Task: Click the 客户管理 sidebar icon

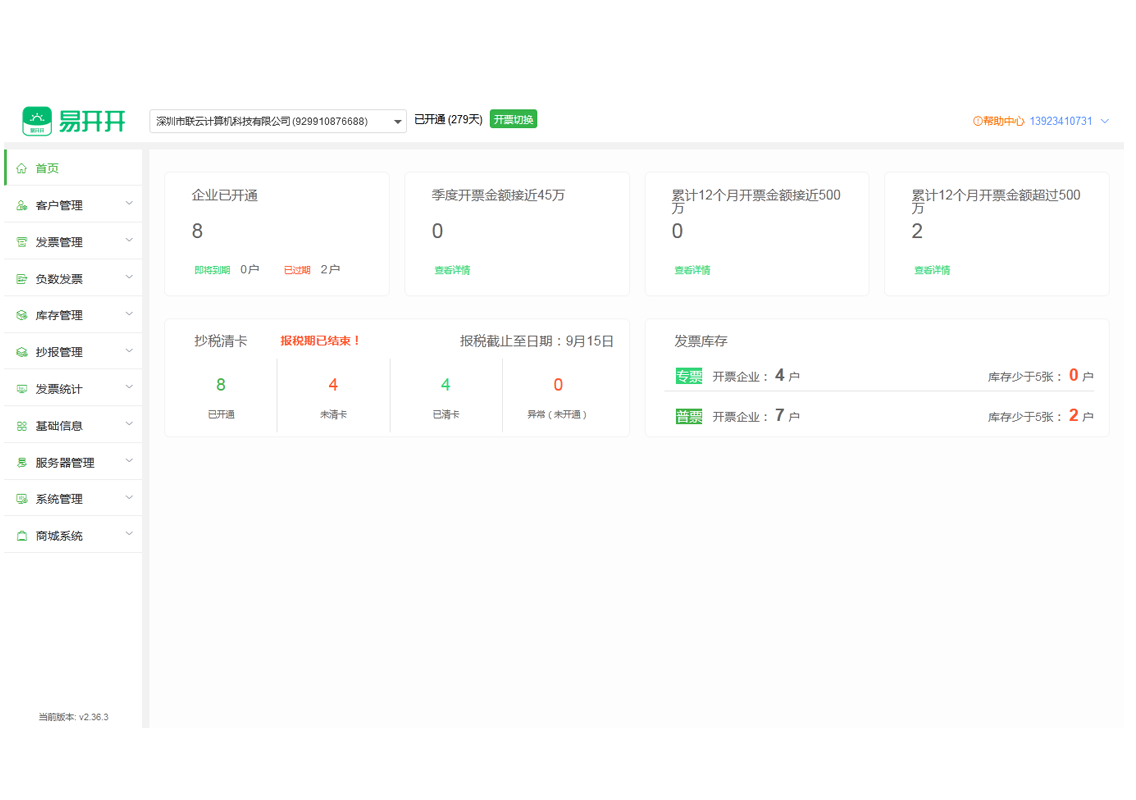Action: click(22, 206)
